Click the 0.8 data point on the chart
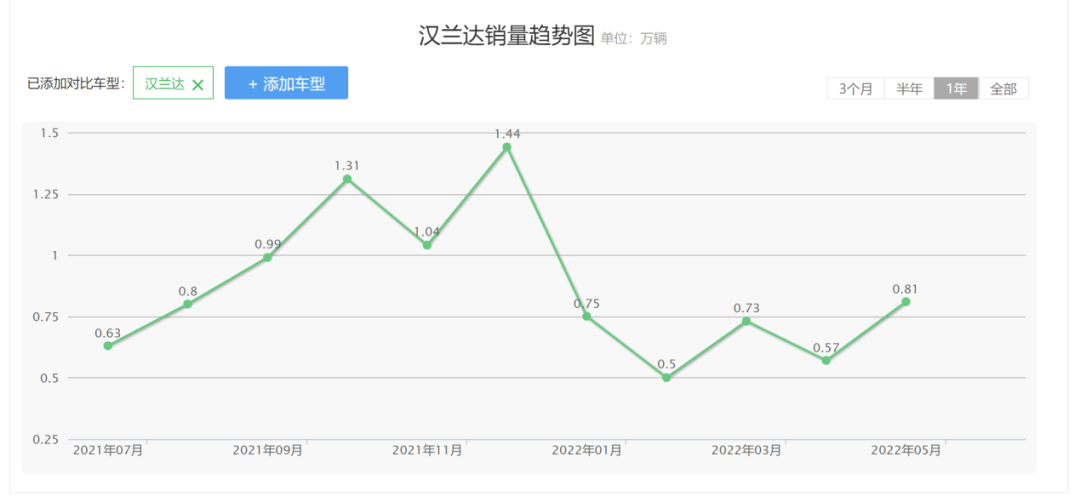The image size is (1080, 502). (x=187, y=304)
